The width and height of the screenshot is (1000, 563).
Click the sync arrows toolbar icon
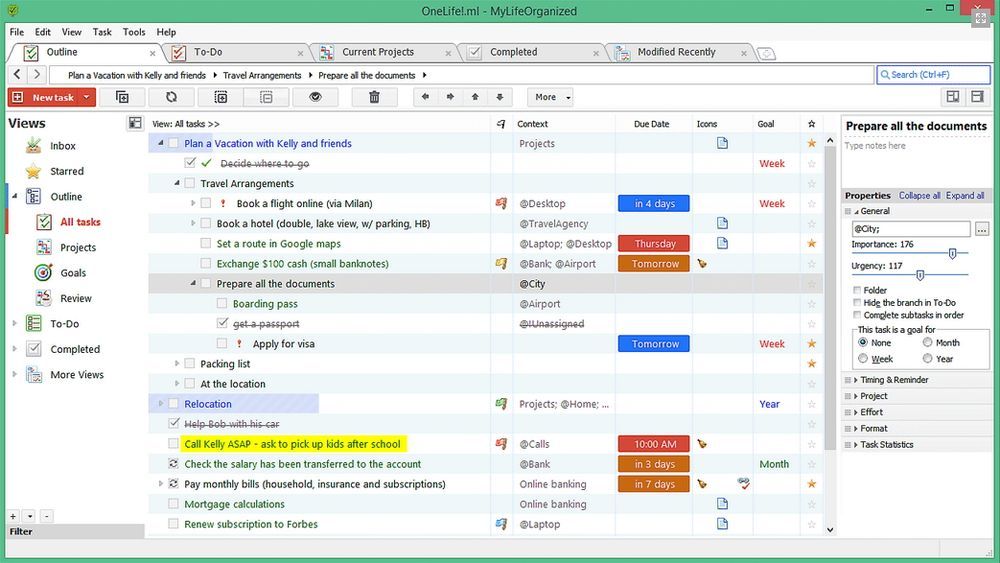(171, 97)
